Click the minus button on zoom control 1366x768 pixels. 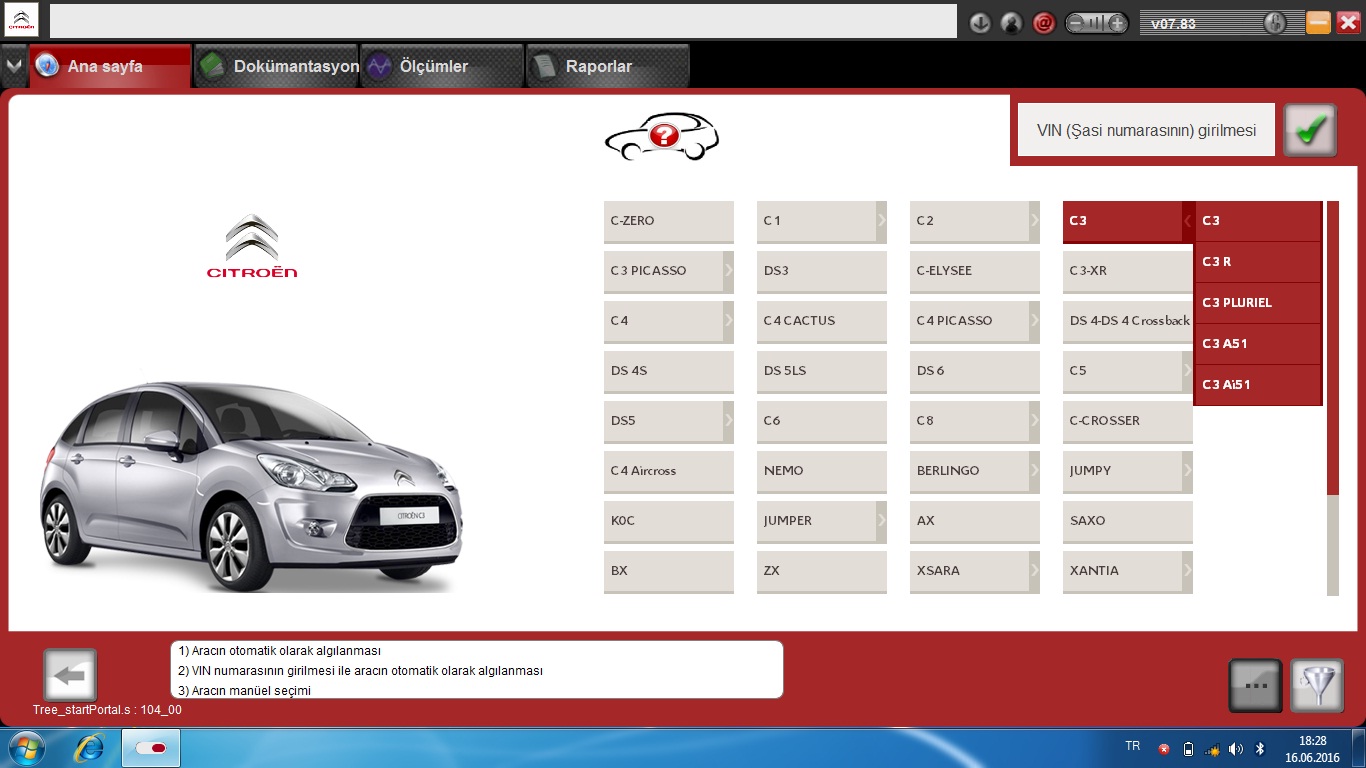pos(1076,23)
